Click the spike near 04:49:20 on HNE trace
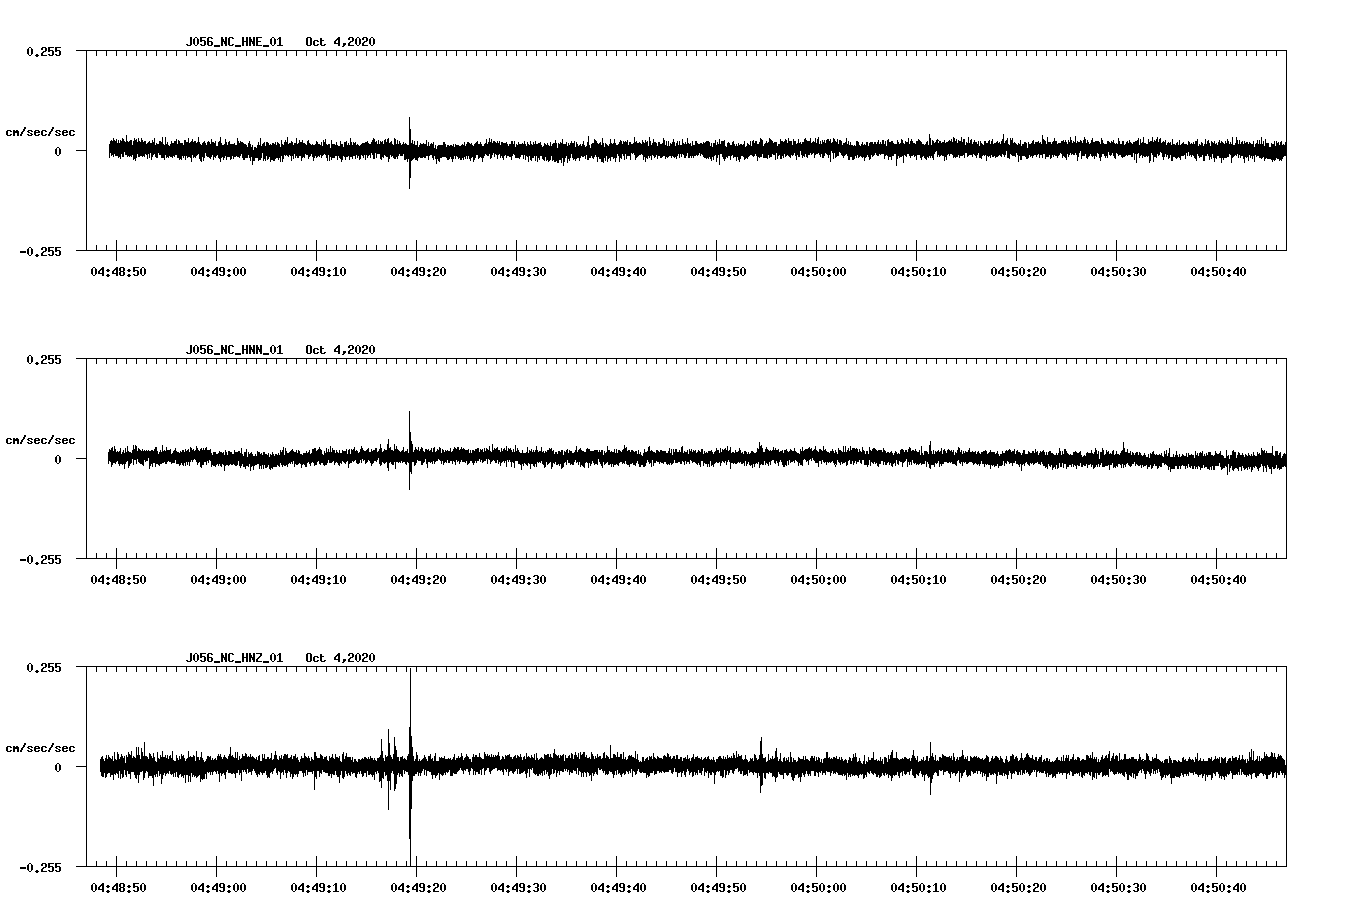Image resolution: width=1358 pixels, height=924 pixels. coord(410,150)
